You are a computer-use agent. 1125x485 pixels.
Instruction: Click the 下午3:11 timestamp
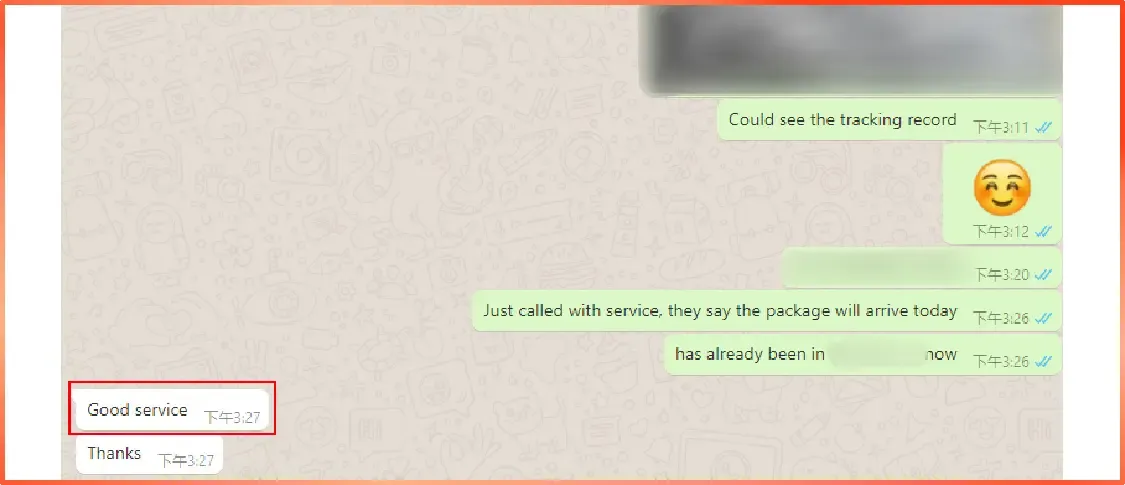tap(1001, 128)
